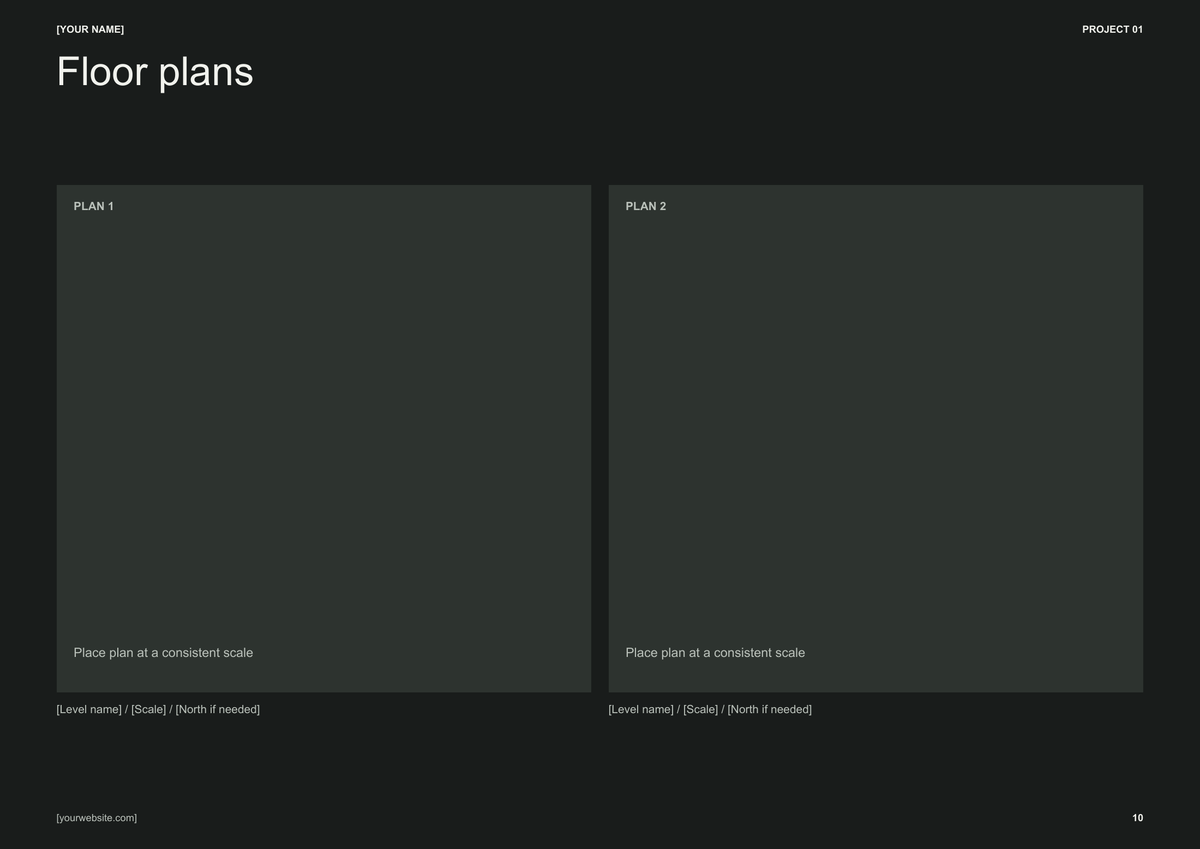1200x849 pixels.
Task: Select the "PROJECT 01" header label
Action: (x=1112, y=30)
